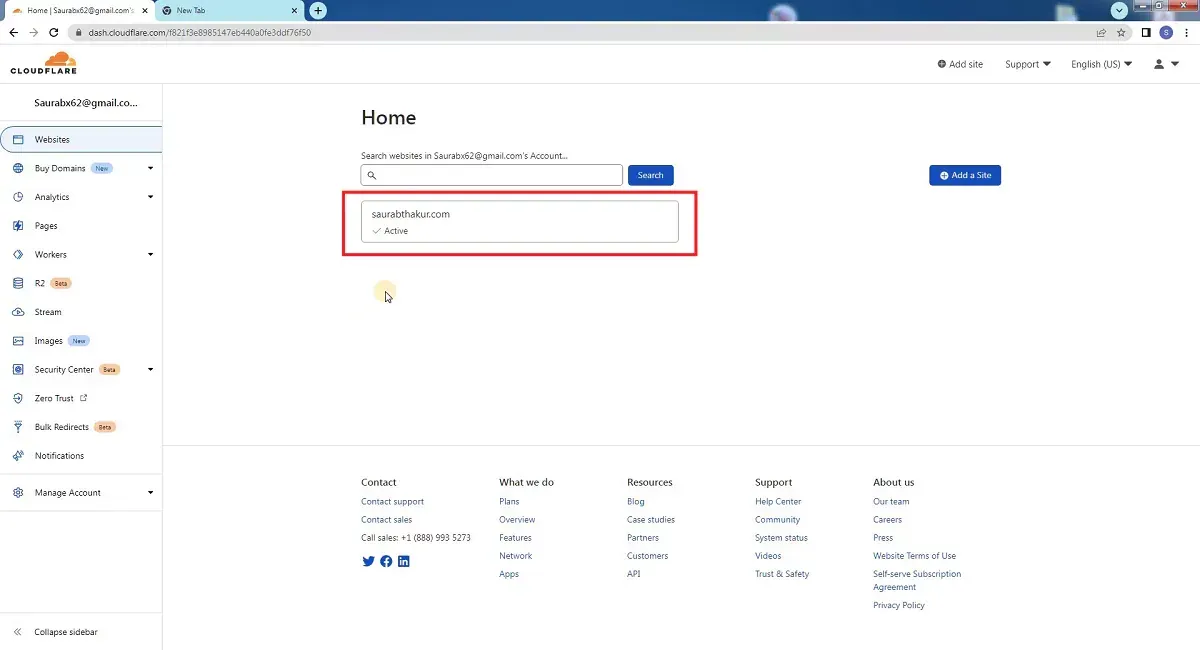The height and width of the screenshot is (650, 1200).
Task: Click the R2 database icon
Action: 18,284
